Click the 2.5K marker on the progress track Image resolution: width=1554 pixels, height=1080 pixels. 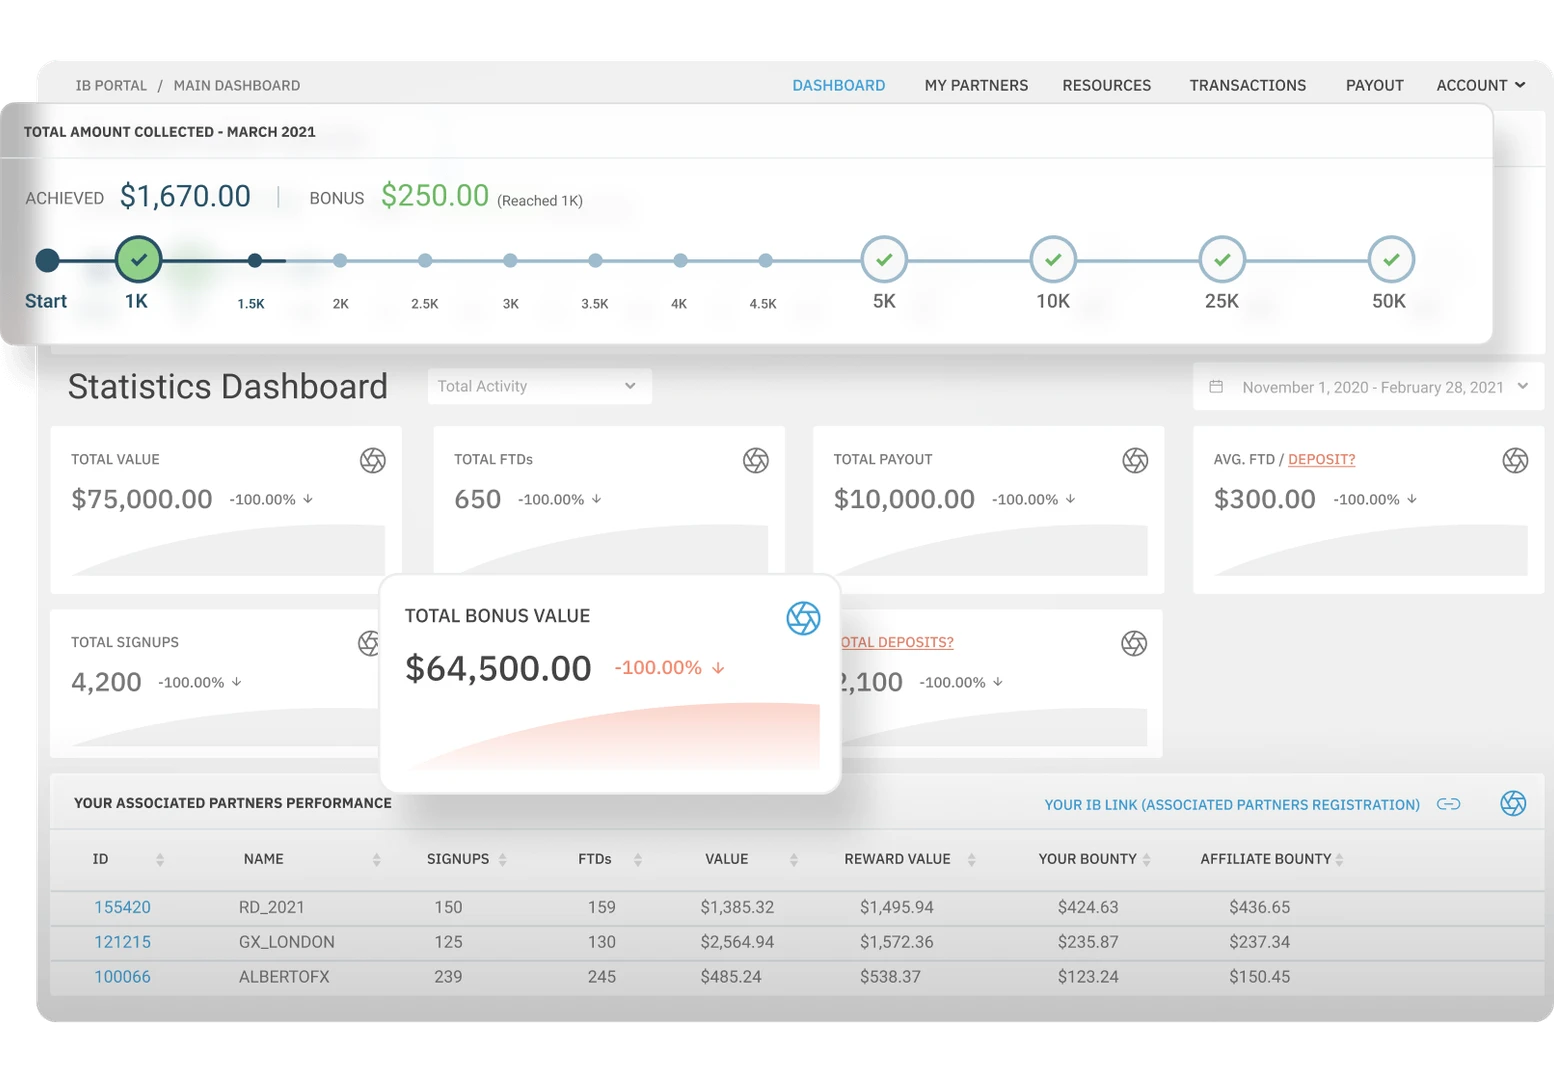pos(425,260)
